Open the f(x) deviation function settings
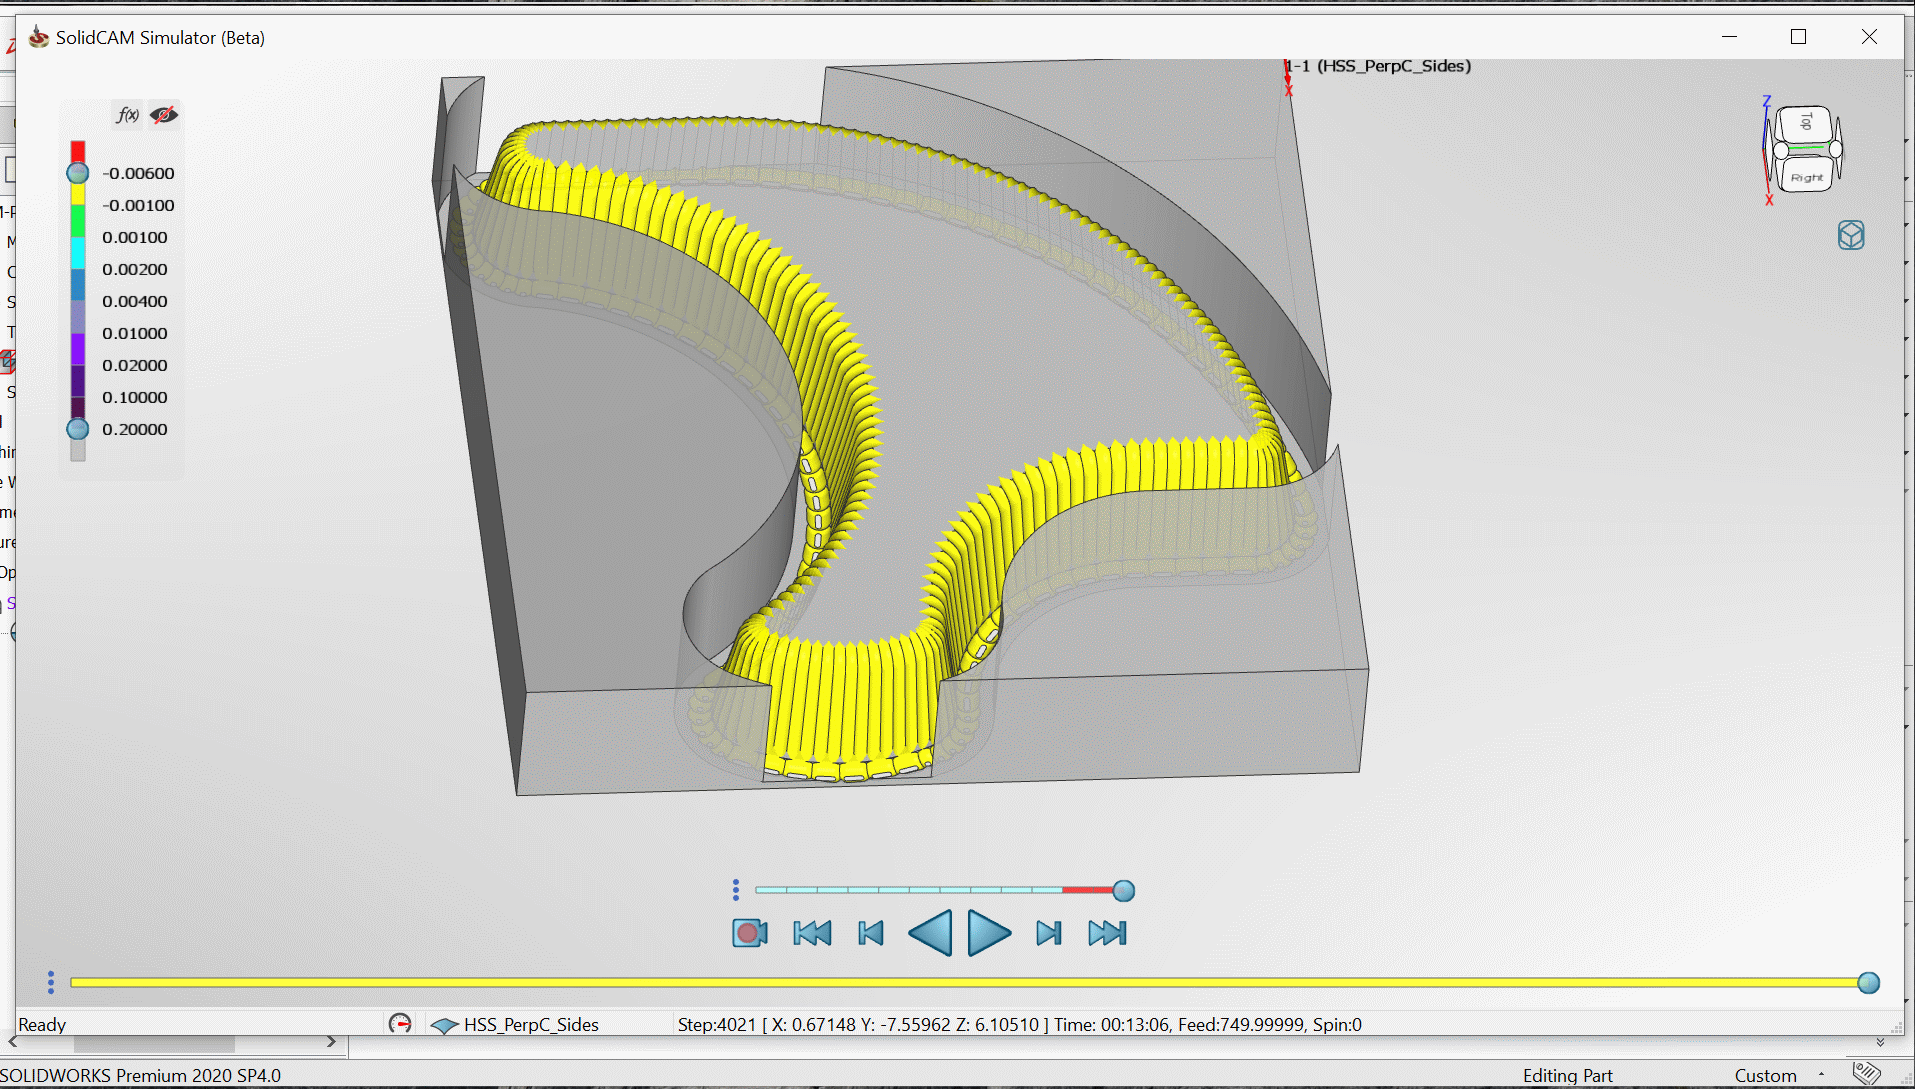The image size is (1915, 1089). [127, 115]
